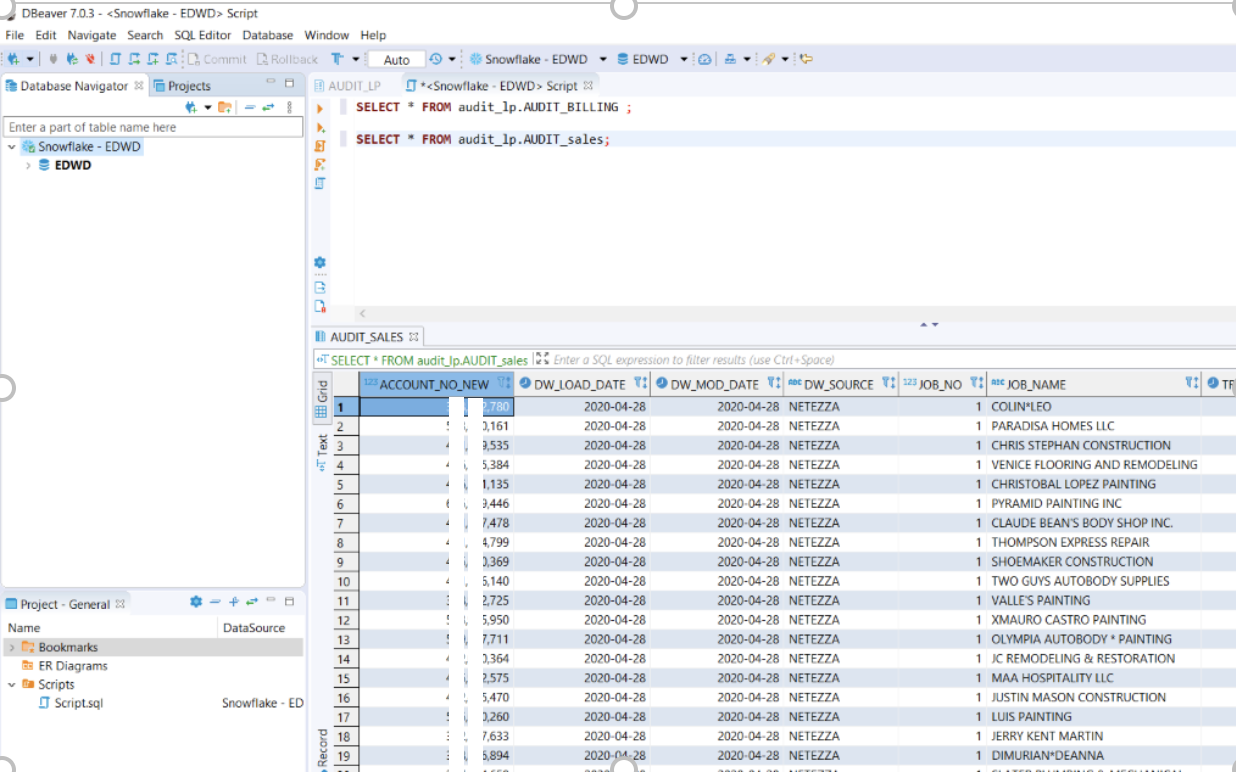1236x772 pixels.
Task: Execute SQL statement with orange play arrow
Action: coord(320,108)
